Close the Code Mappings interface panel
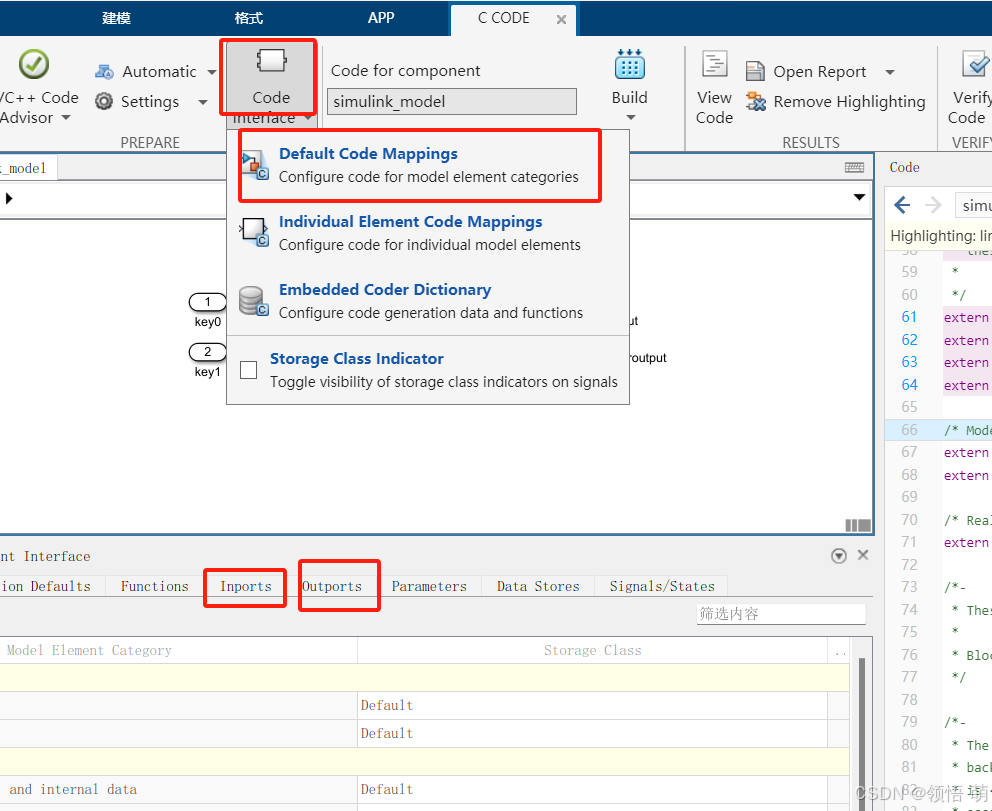 tap(863, 555)
